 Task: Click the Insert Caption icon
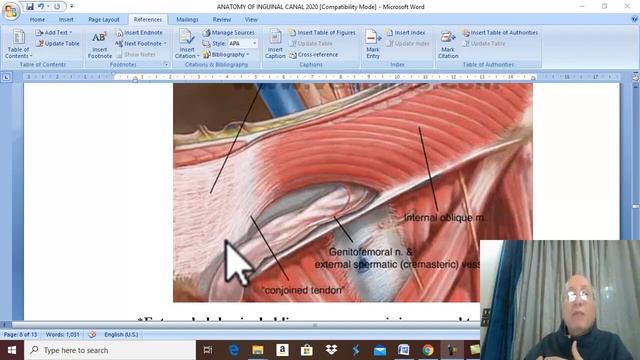275,44
